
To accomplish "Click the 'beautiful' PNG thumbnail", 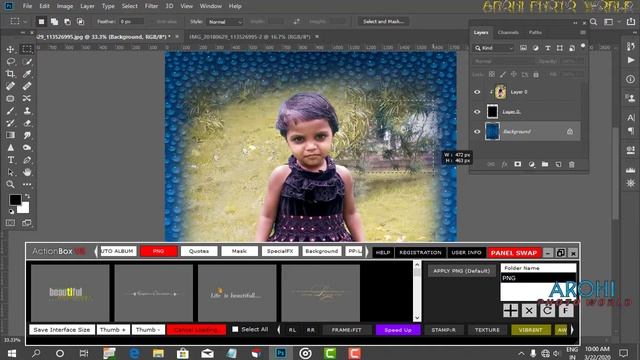I will 70,293.
